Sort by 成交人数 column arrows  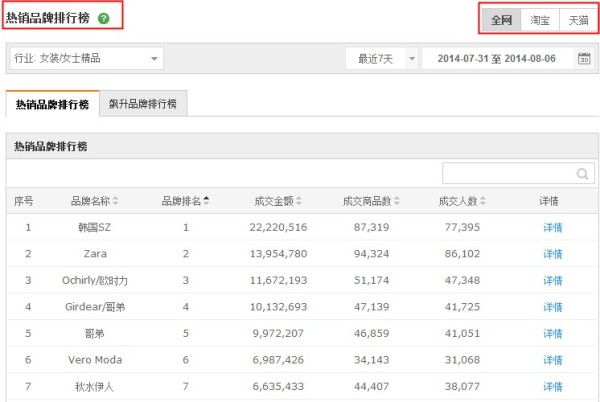pos(483,201)
